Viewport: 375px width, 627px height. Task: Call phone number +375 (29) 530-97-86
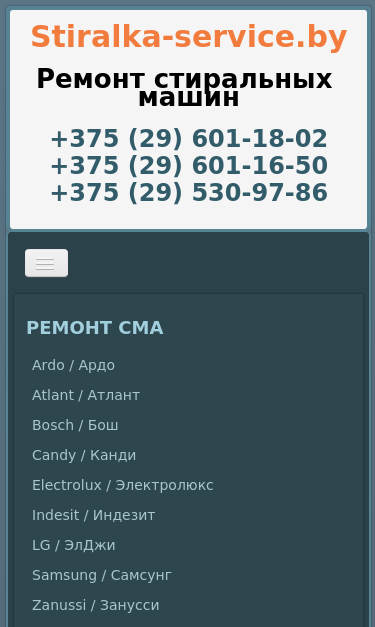[189, 192]
